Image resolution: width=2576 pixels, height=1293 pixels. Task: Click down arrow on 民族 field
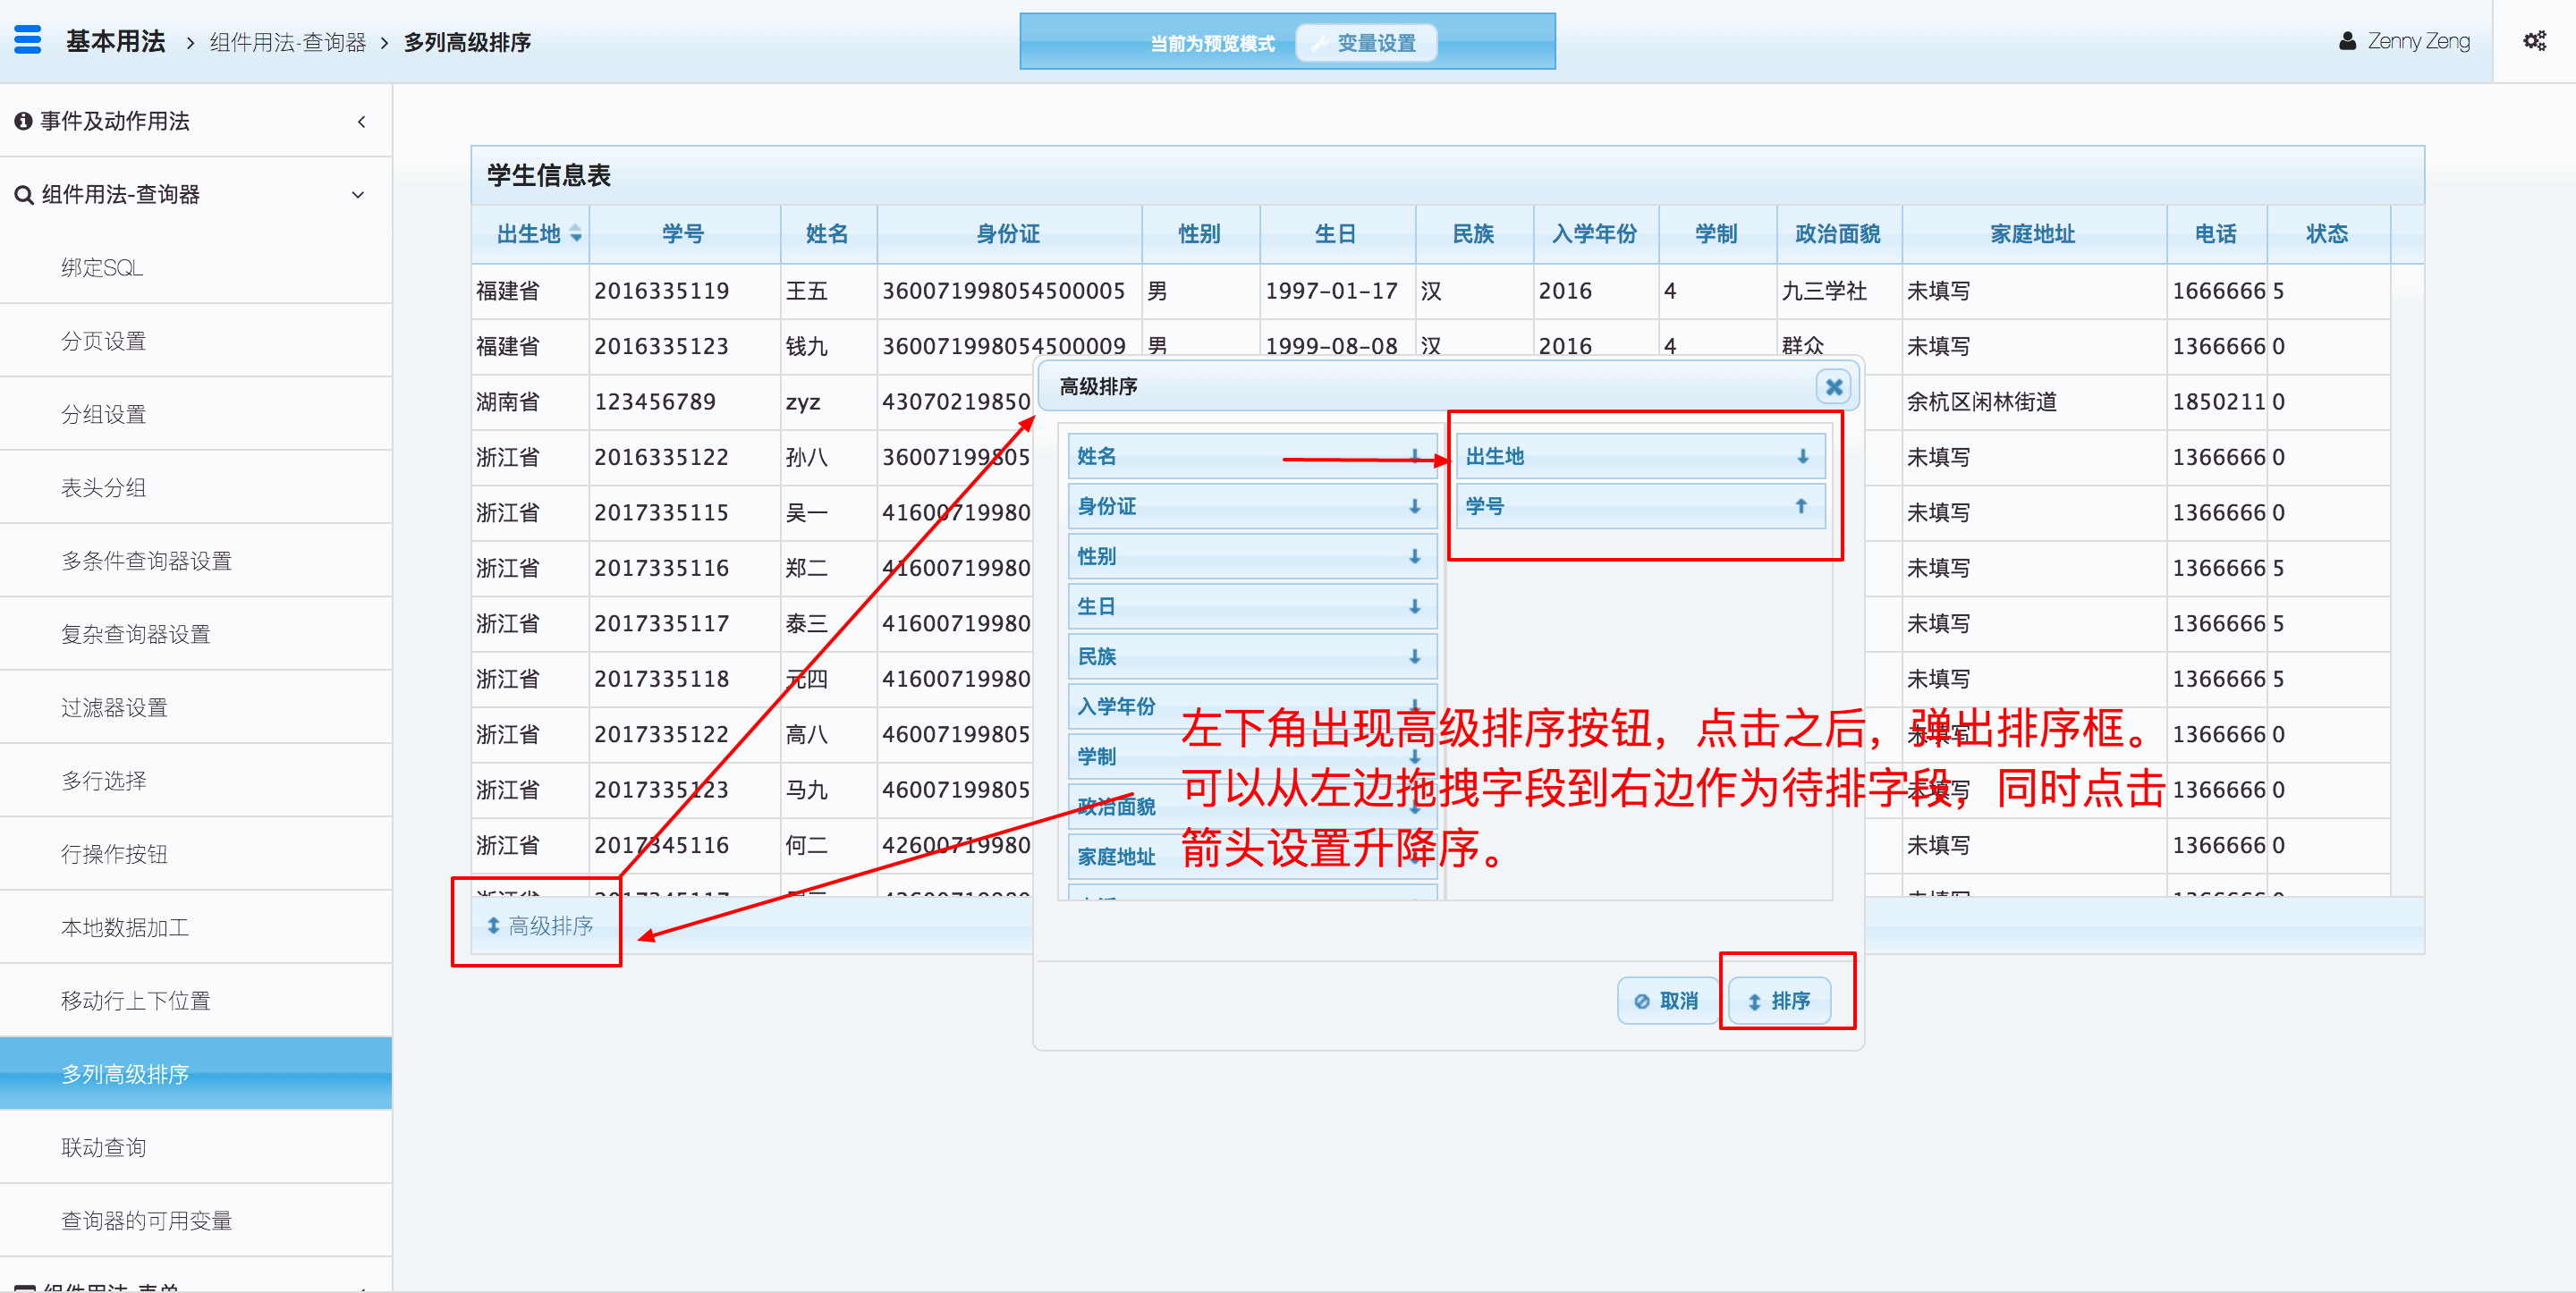1414,656
